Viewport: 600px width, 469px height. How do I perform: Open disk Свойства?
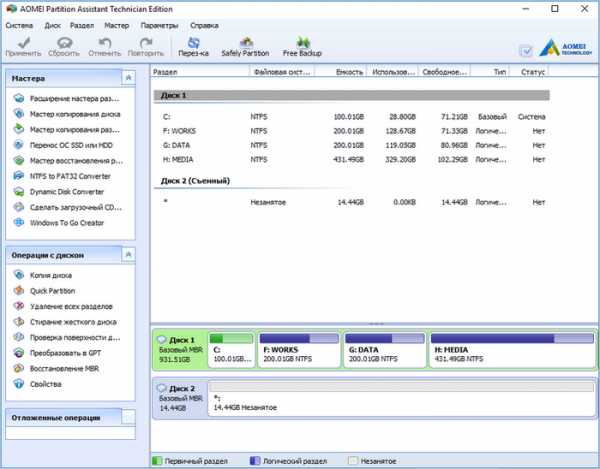tap(38, 384)
